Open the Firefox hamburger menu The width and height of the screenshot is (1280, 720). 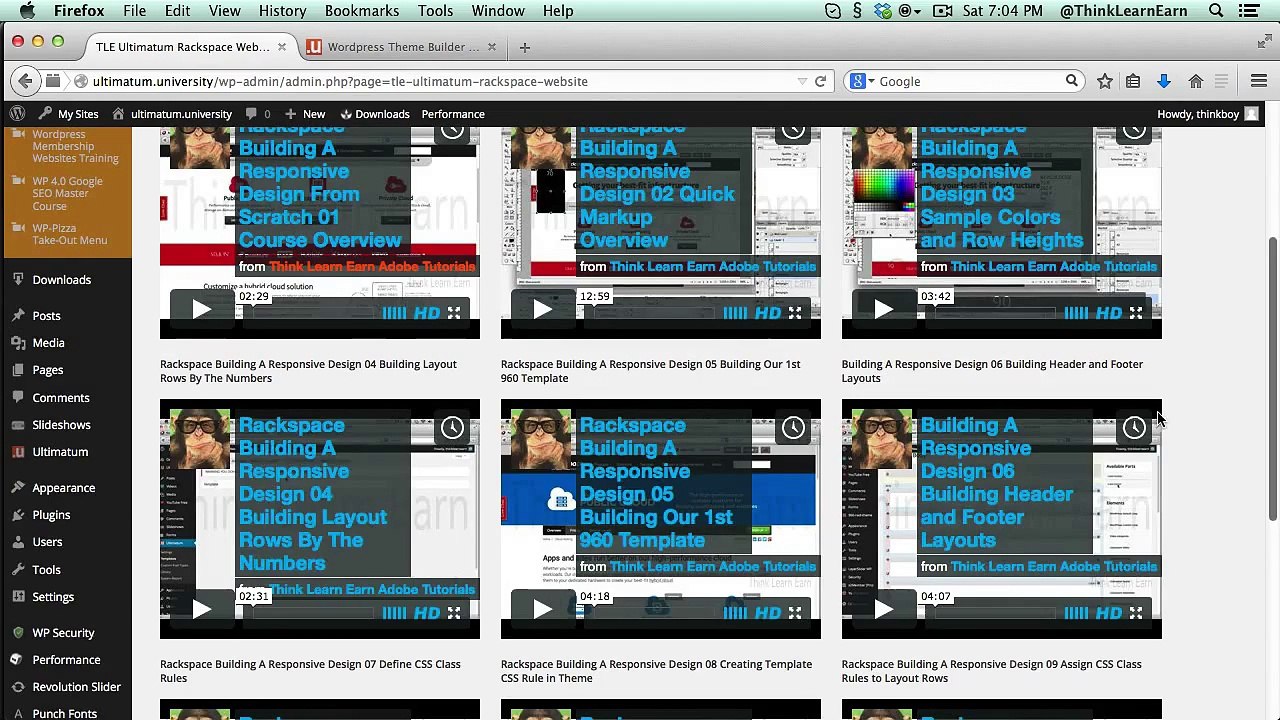click(1259, 81)
